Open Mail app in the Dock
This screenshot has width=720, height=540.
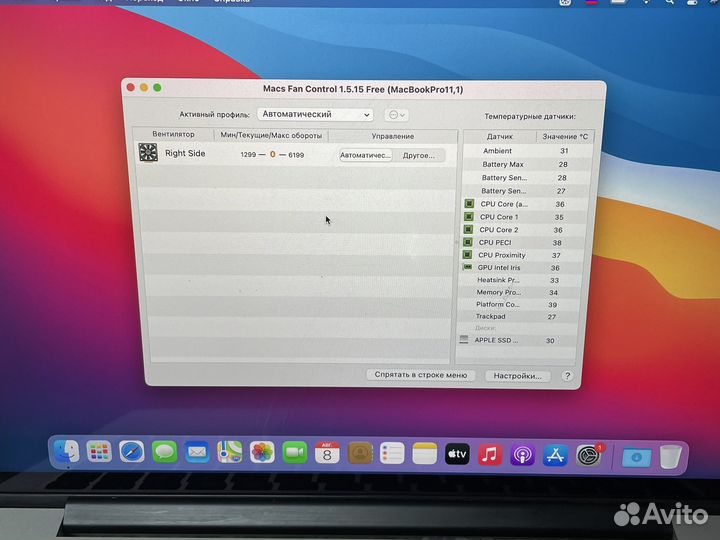(x=197, y=453)
